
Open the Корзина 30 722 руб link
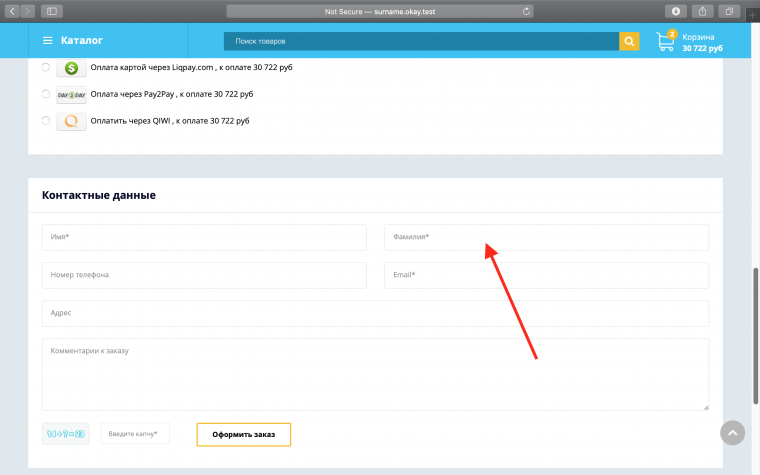click(702, 42)
